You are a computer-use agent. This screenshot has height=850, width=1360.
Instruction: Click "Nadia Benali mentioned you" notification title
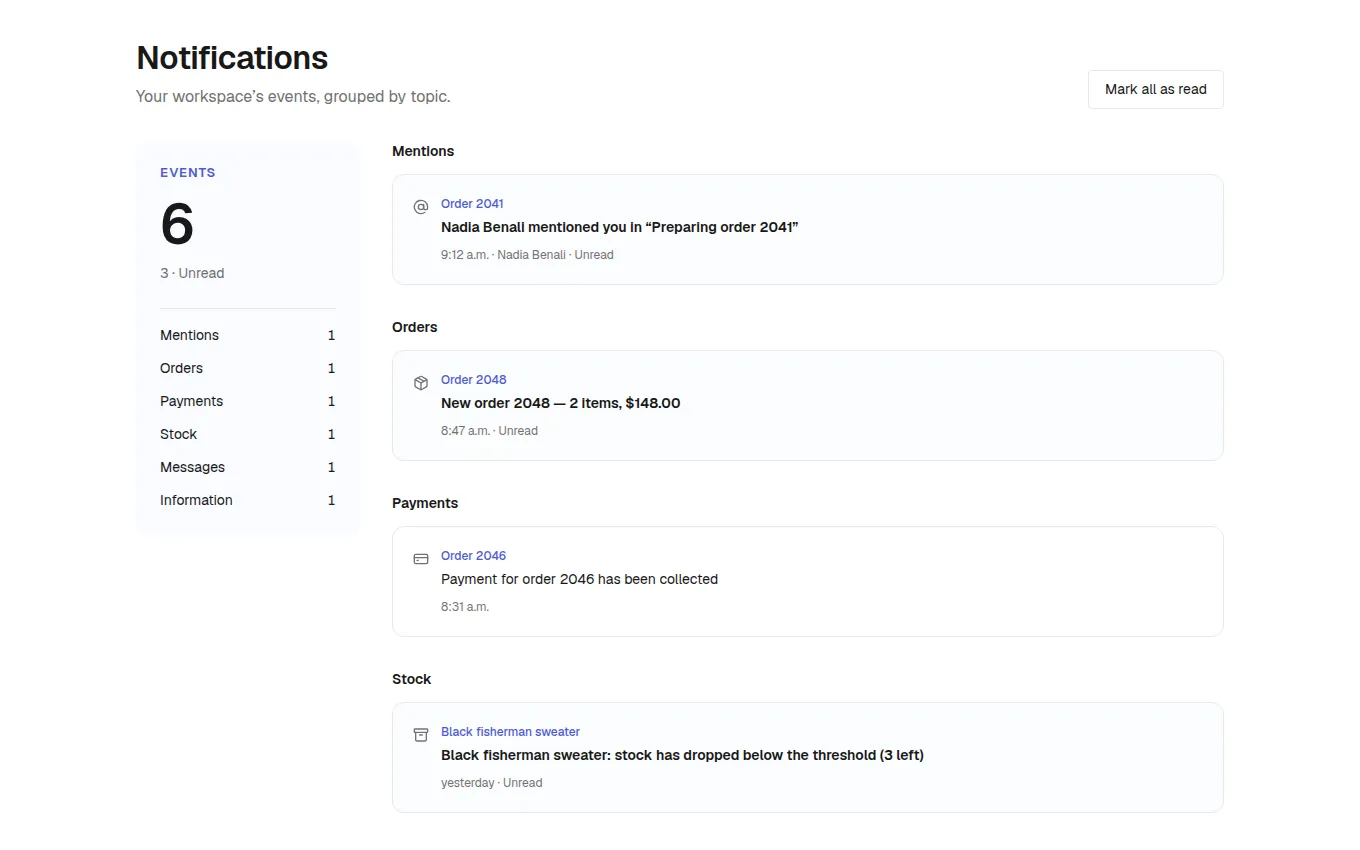619,227
